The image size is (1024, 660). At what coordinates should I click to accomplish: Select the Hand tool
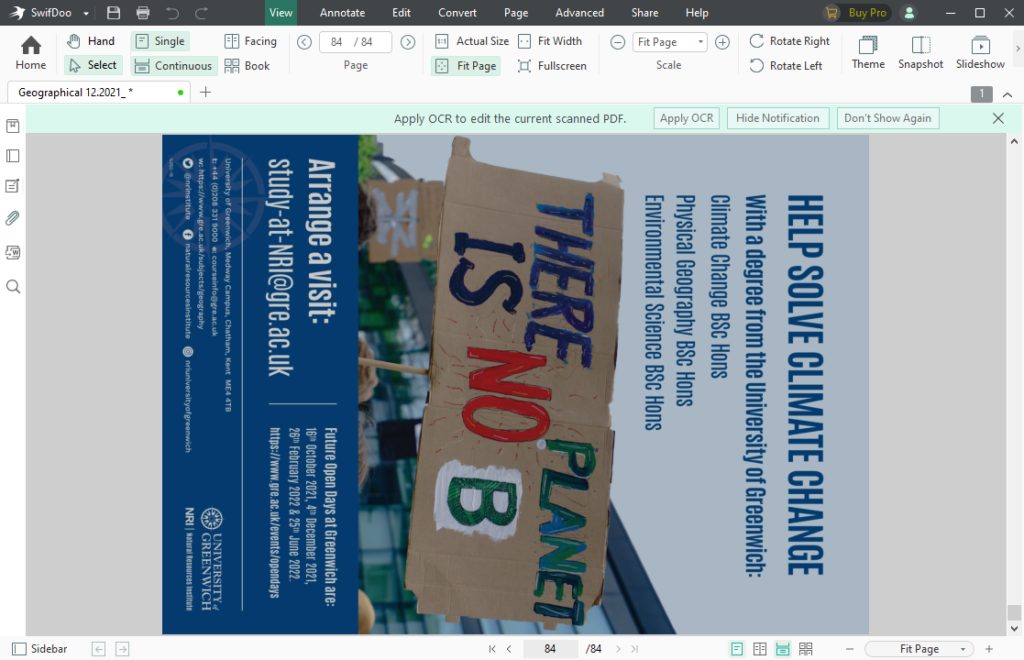pyautogui.click(x=91, y=41)
